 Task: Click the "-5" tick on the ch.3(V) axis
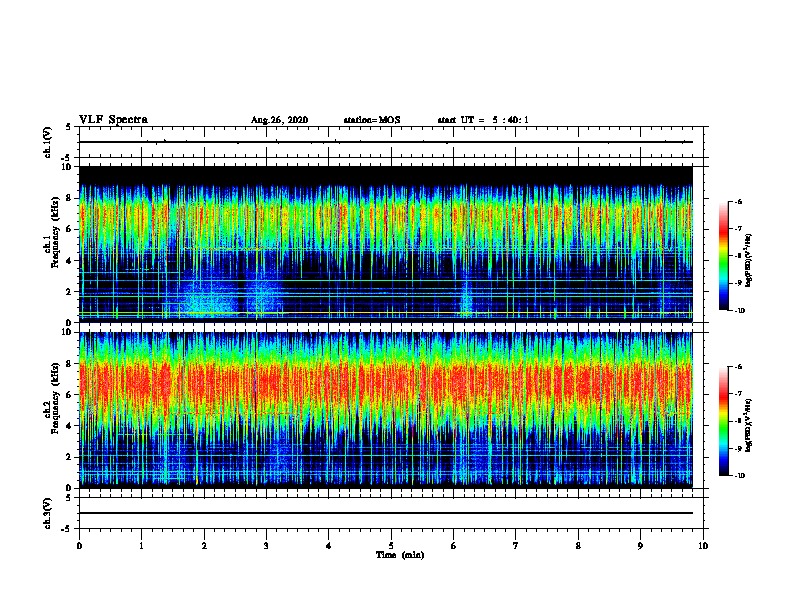point(68,529)
